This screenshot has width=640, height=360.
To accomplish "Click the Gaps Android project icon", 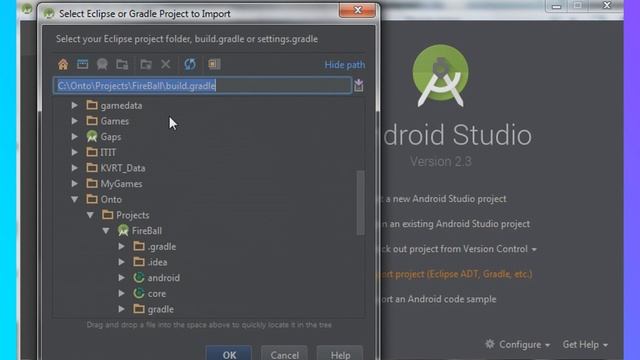I will coord(92,136).
